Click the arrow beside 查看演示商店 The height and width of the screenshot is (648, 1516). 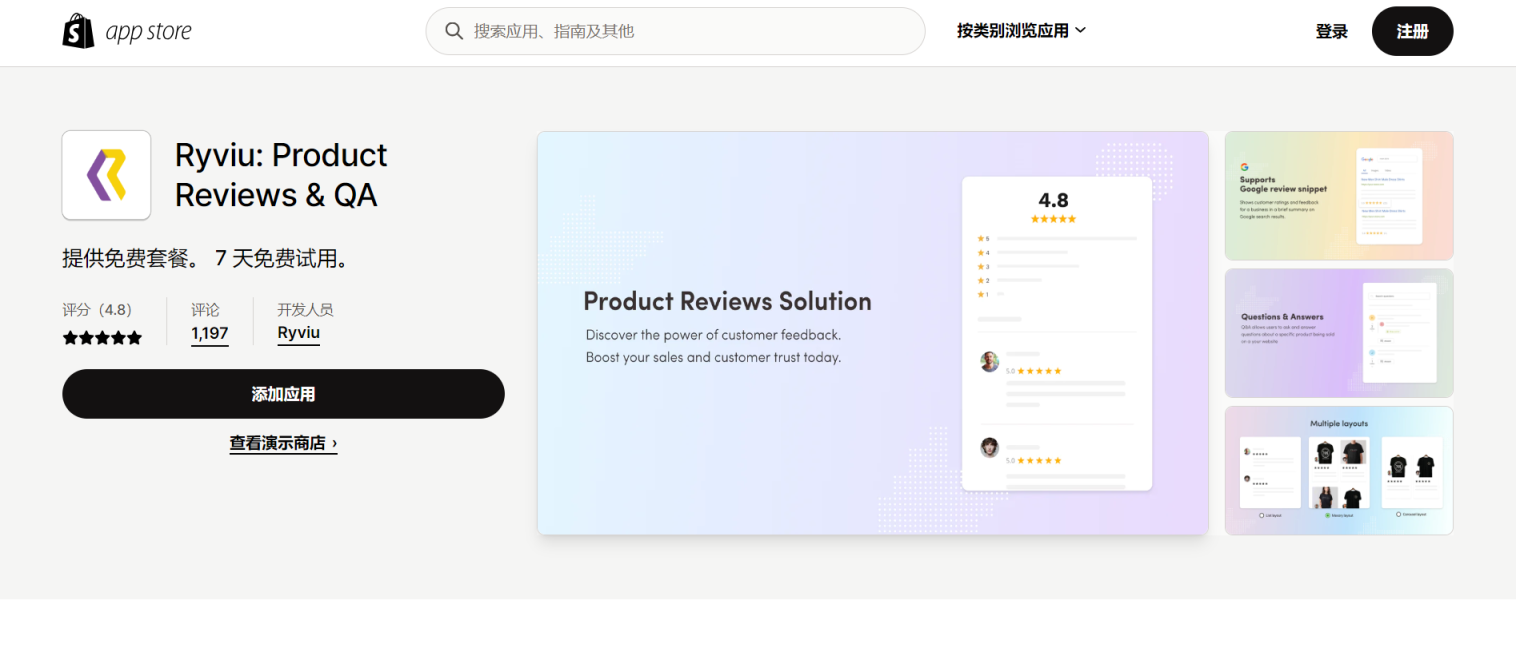[x=334, y=443]
